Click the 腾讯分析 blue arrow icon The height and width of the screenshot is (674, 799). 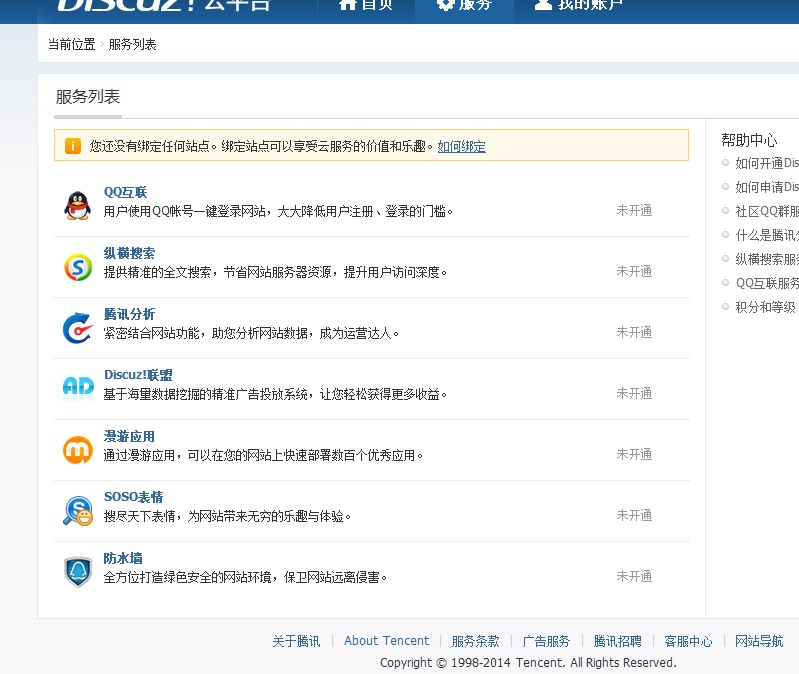tap(78, 328)
